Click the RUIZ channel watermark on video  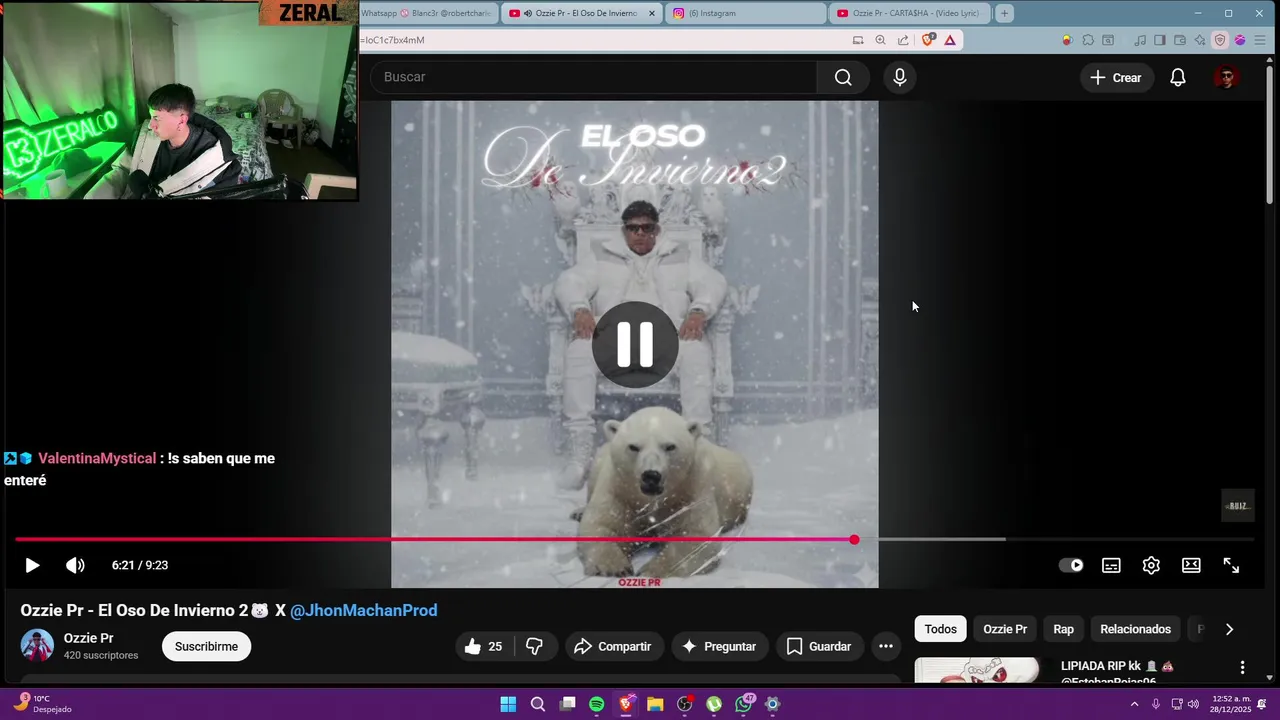[x=1238, y=506]
